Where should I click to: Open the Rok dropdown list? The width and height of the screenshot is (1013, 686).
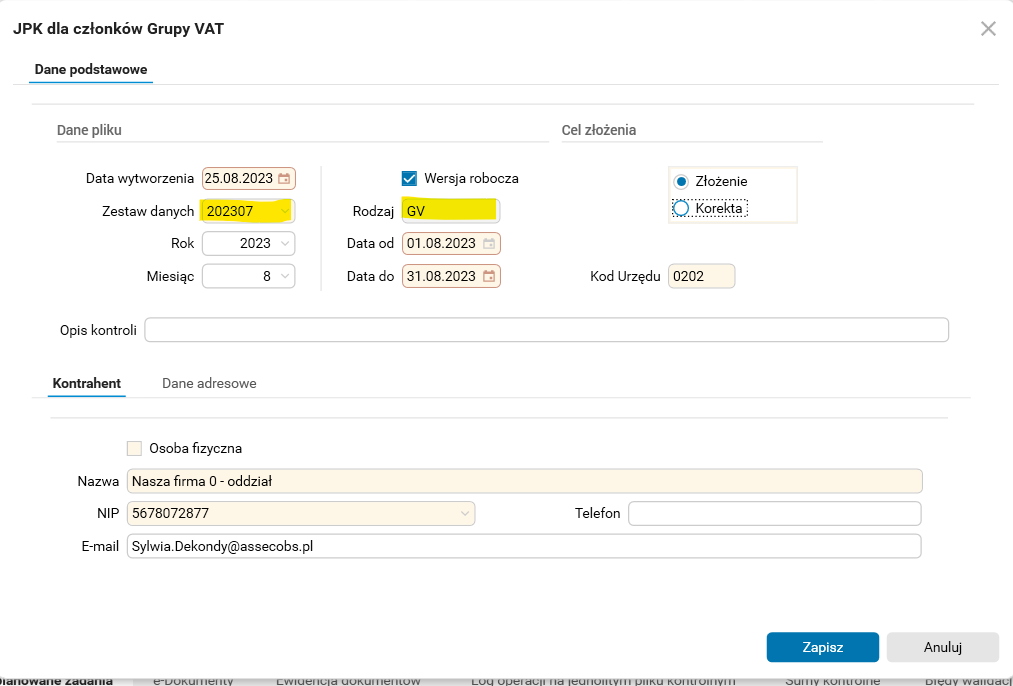285,244
